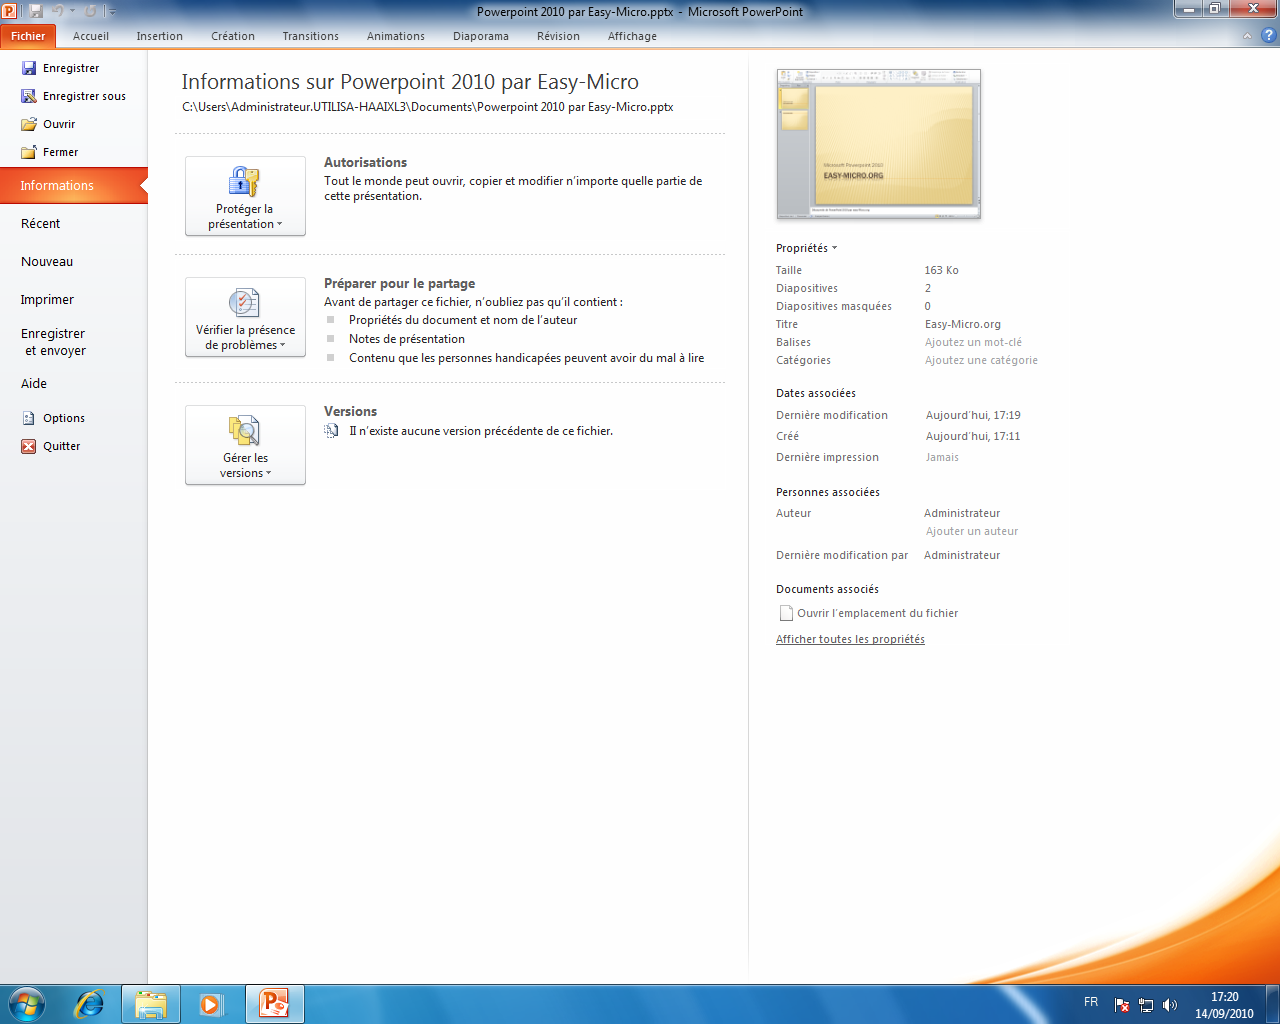The width and height of the screenshot is (1280, 1024).
Task: Open the Révision tab
Action: click(558, 36)
